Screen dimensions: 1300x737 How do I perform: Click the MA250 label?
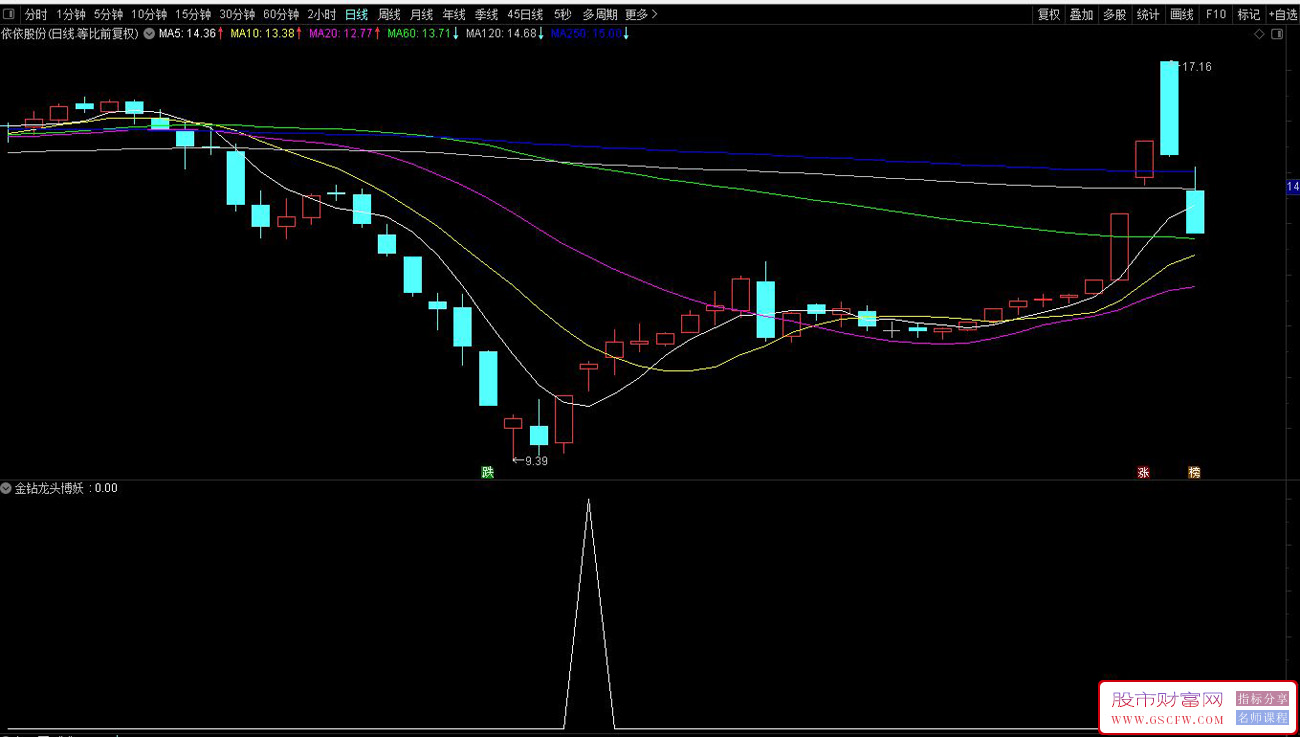click(589, 34)
